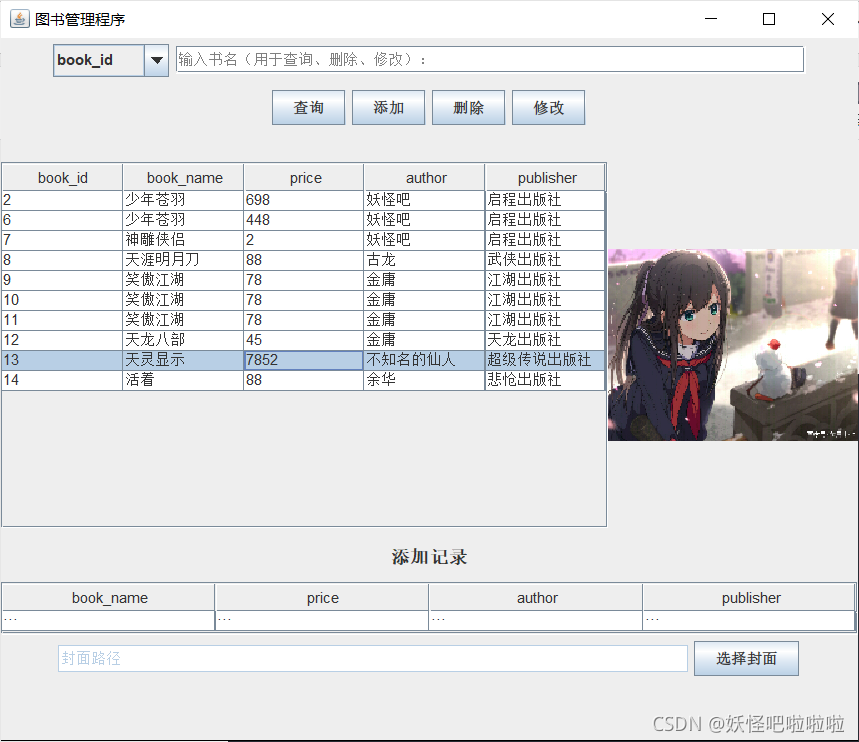Click the price cell showing 698
Image resolution: width=859 pixels, height=742 pixels.
click(303, 200)
